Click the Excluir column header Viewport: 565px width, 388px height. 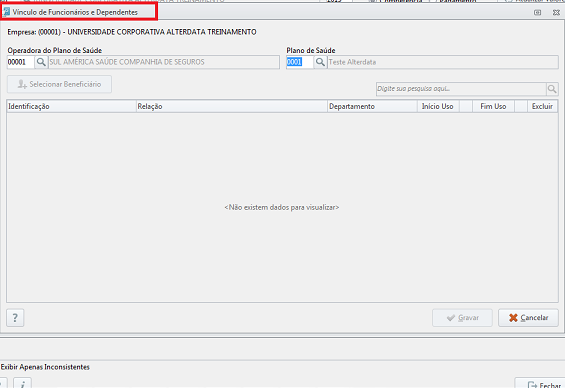[542, 107]
